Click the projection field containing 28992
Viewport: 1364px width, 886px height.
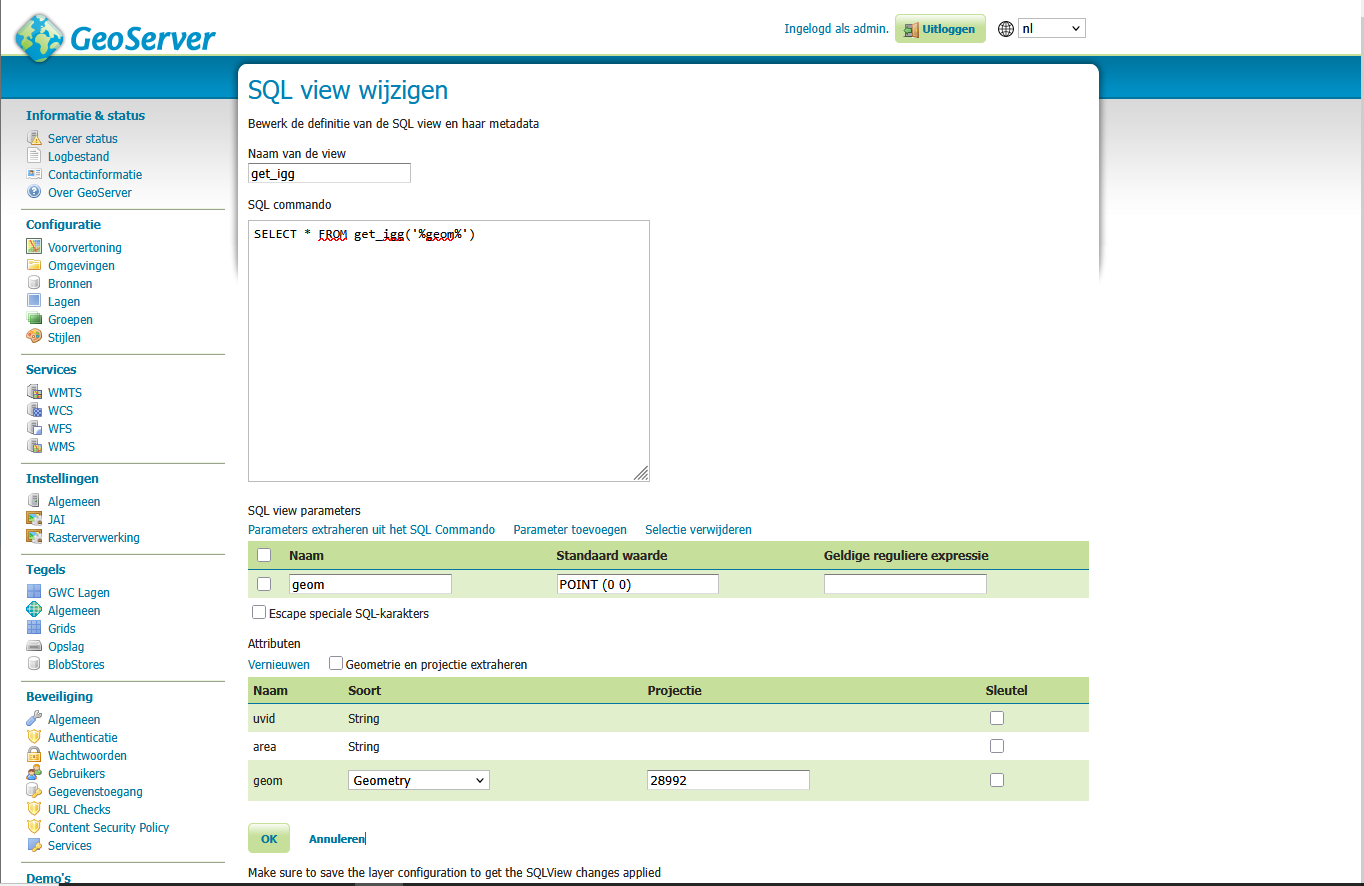pos(728,780)
